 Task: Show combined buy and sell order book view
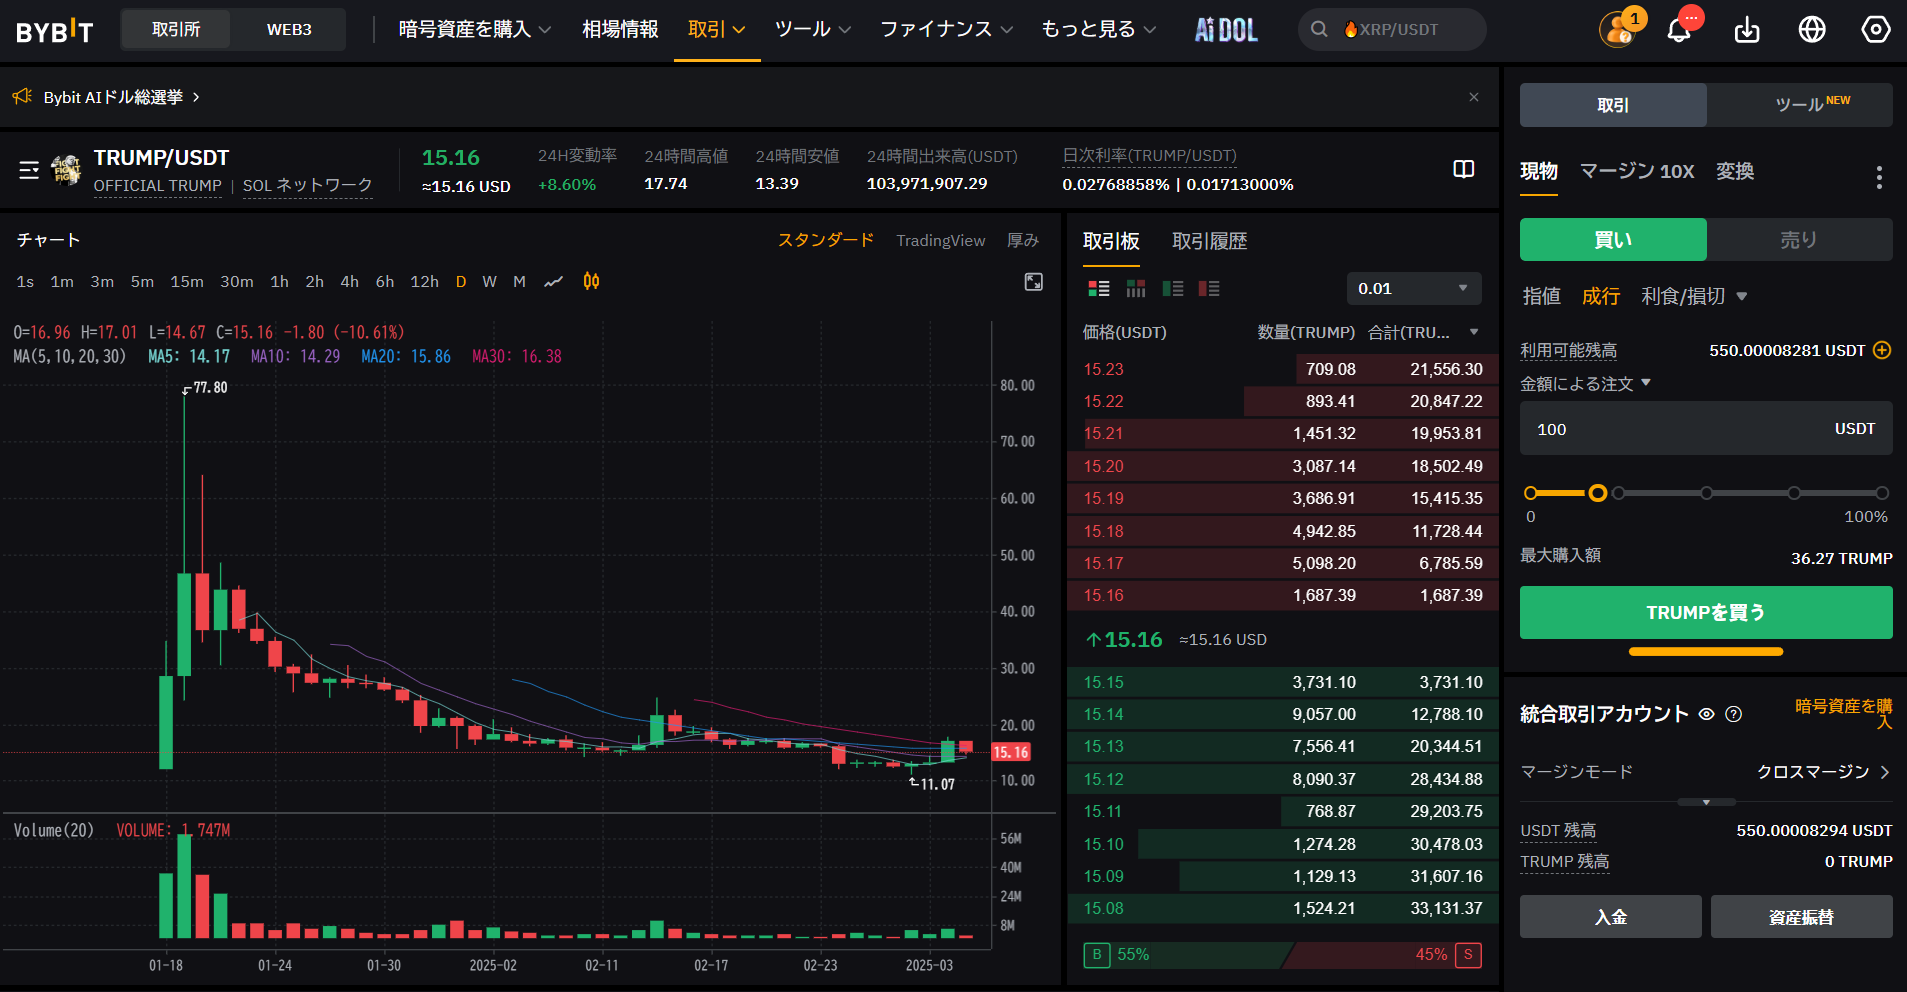pyautogui.click(x=1099, y=289)
